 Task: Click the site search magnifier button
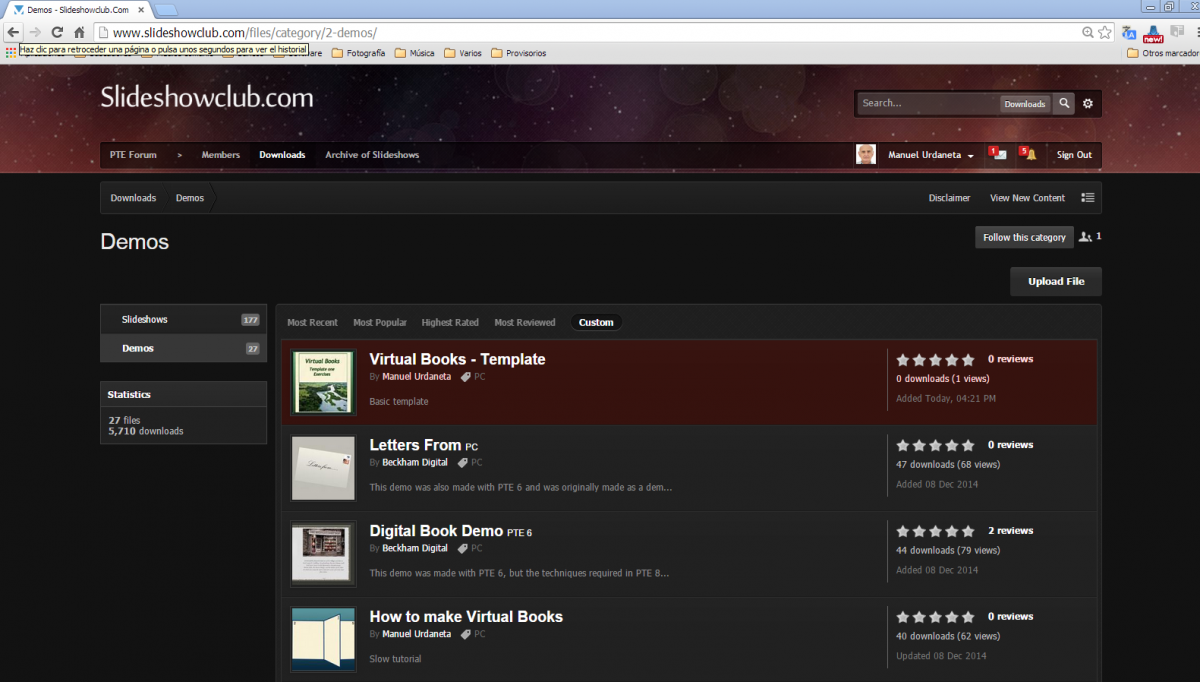click(1064, 103)
